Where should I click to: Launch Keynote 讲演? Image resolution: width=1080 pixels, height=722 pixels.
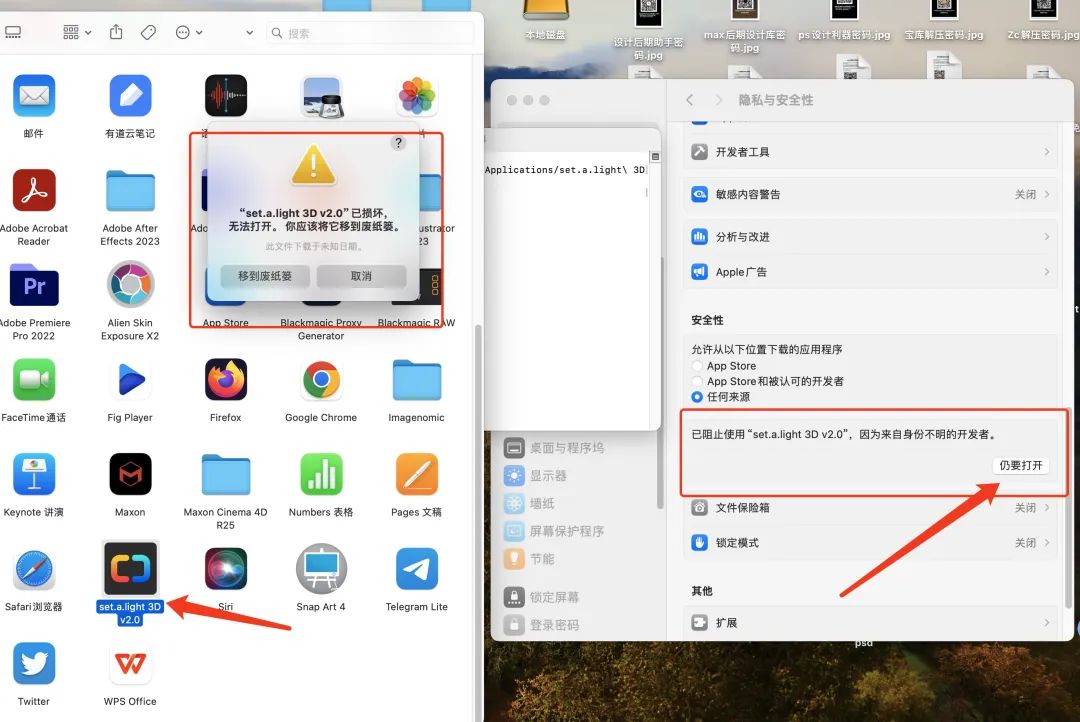click(34, 474)
